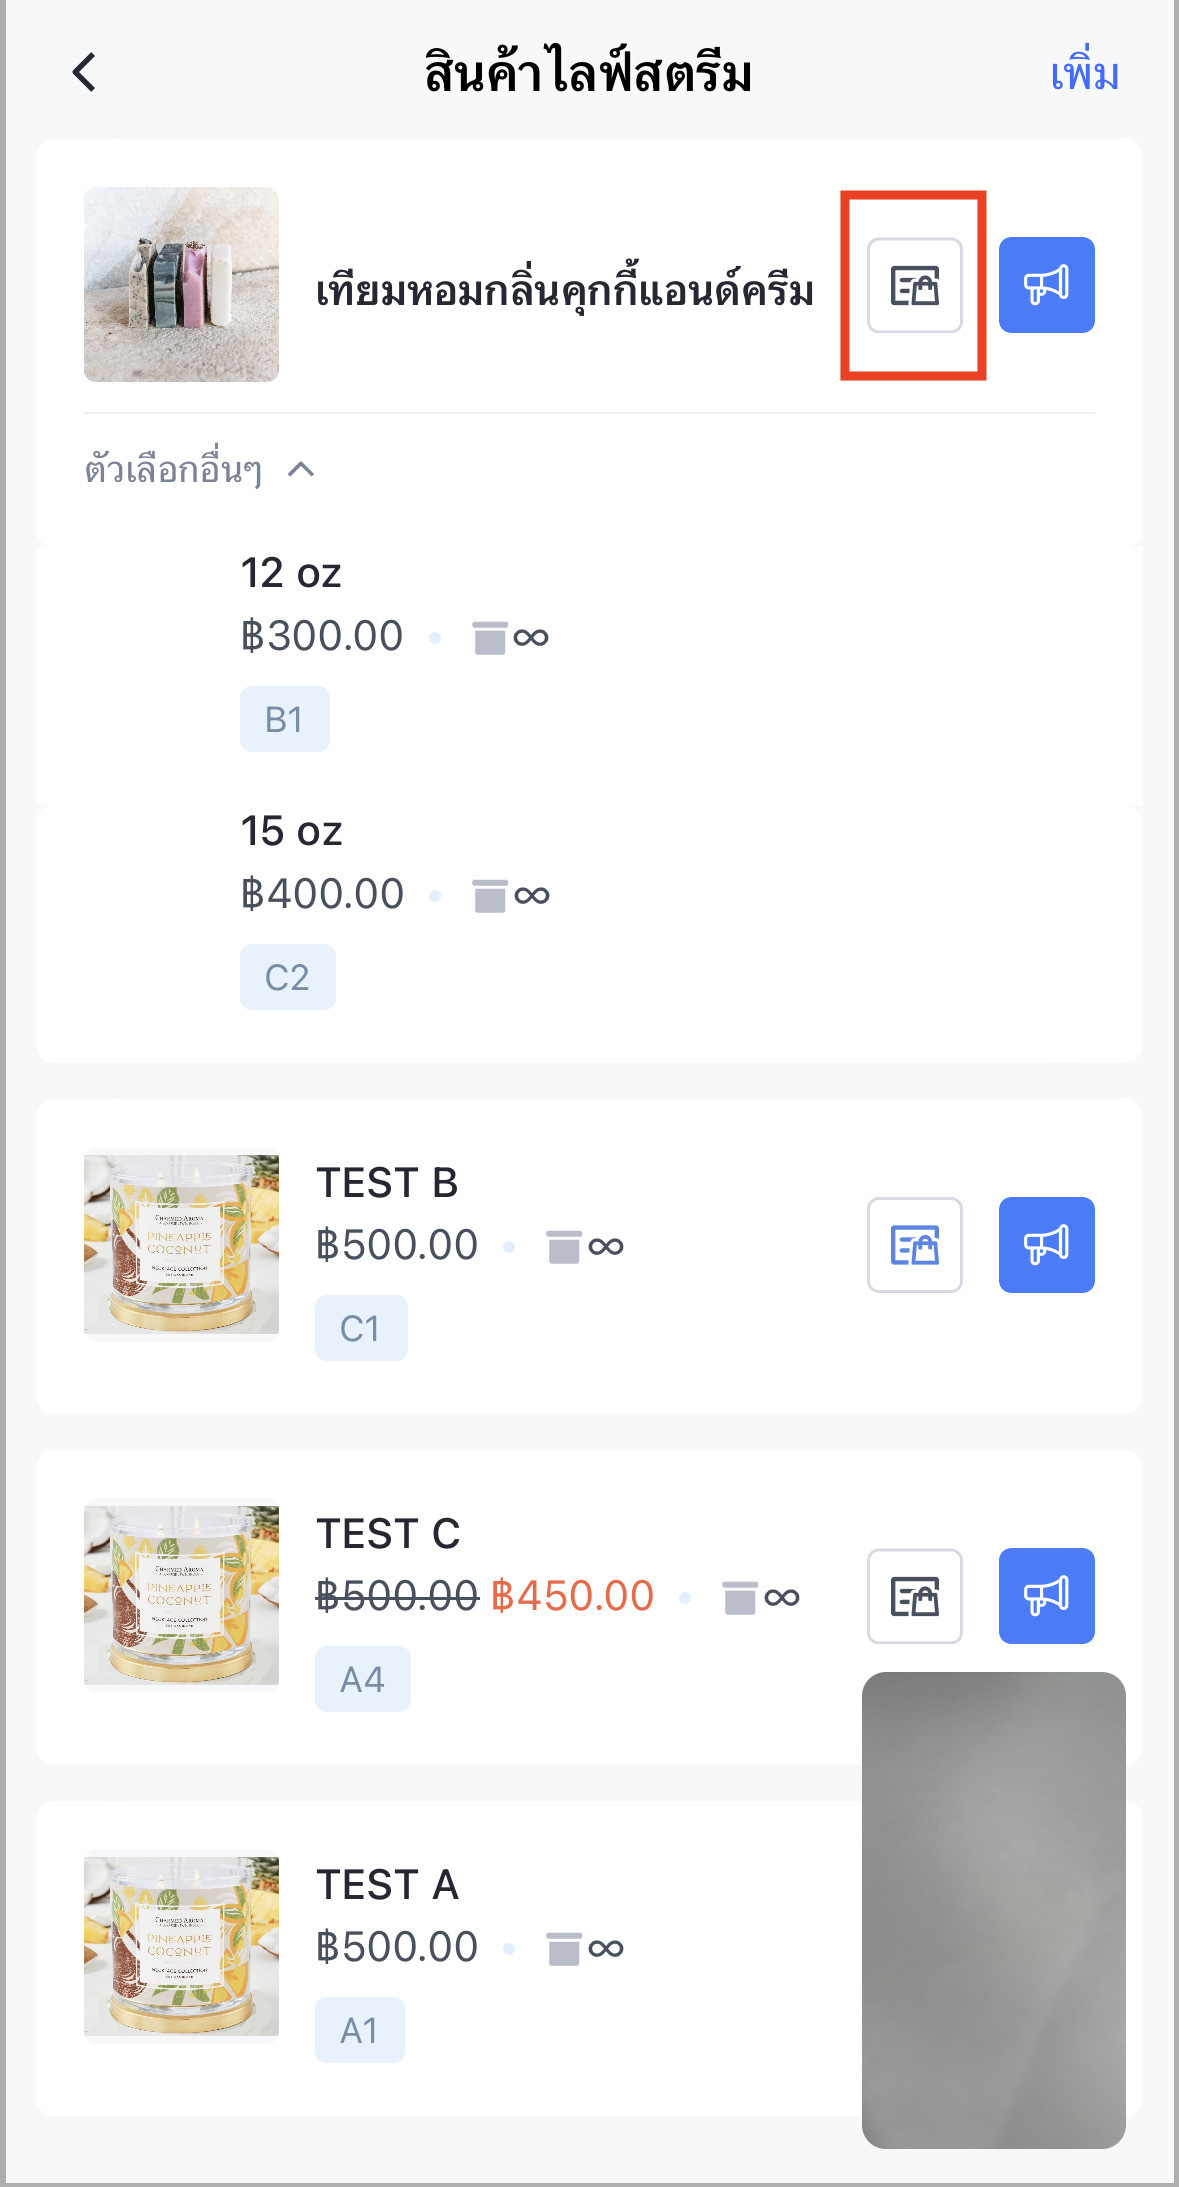Image resolution: width=1179 pixels, height=2187 pixels.
Task: Tap the floating livestream preview window
Action: click(x=993, y=1910)
